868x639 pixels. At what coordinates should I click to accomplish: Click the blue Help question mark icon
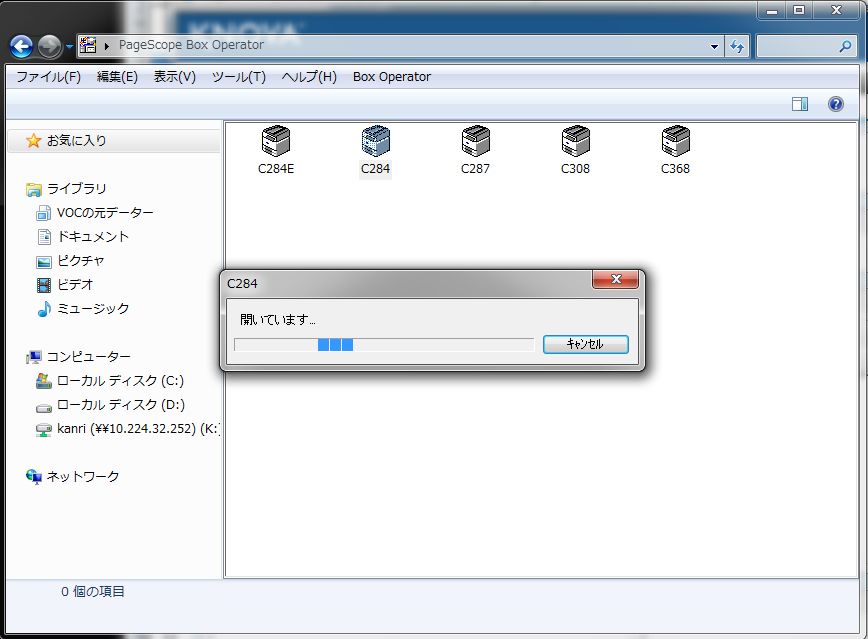click(x=835, y=104)
